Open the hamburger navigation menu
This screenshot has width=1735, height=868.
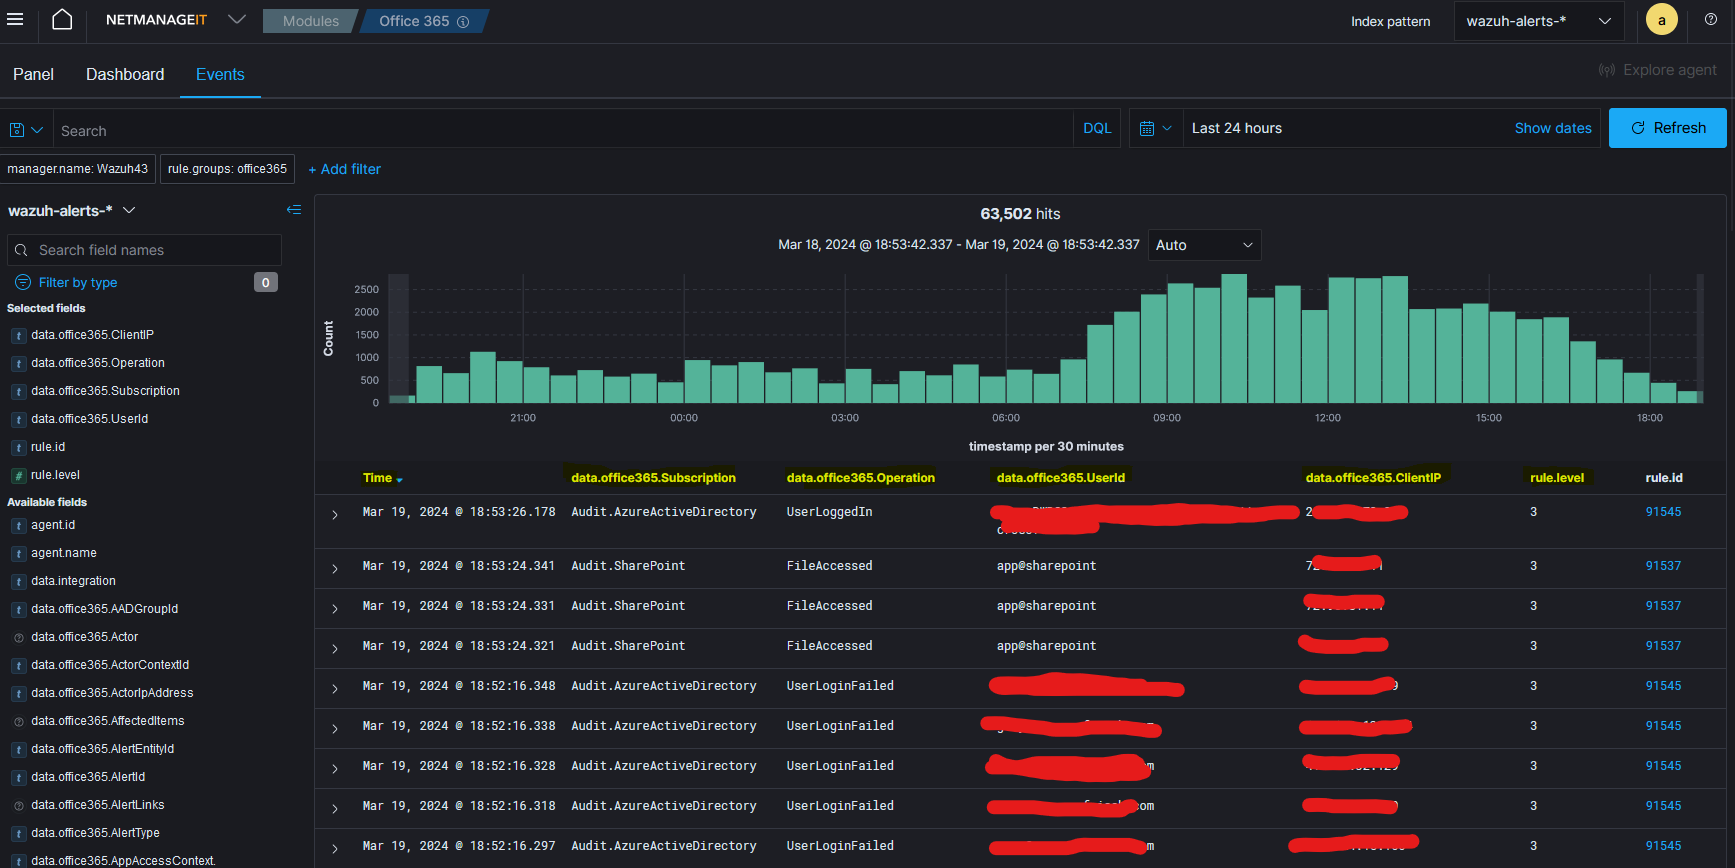click(15, 20)
